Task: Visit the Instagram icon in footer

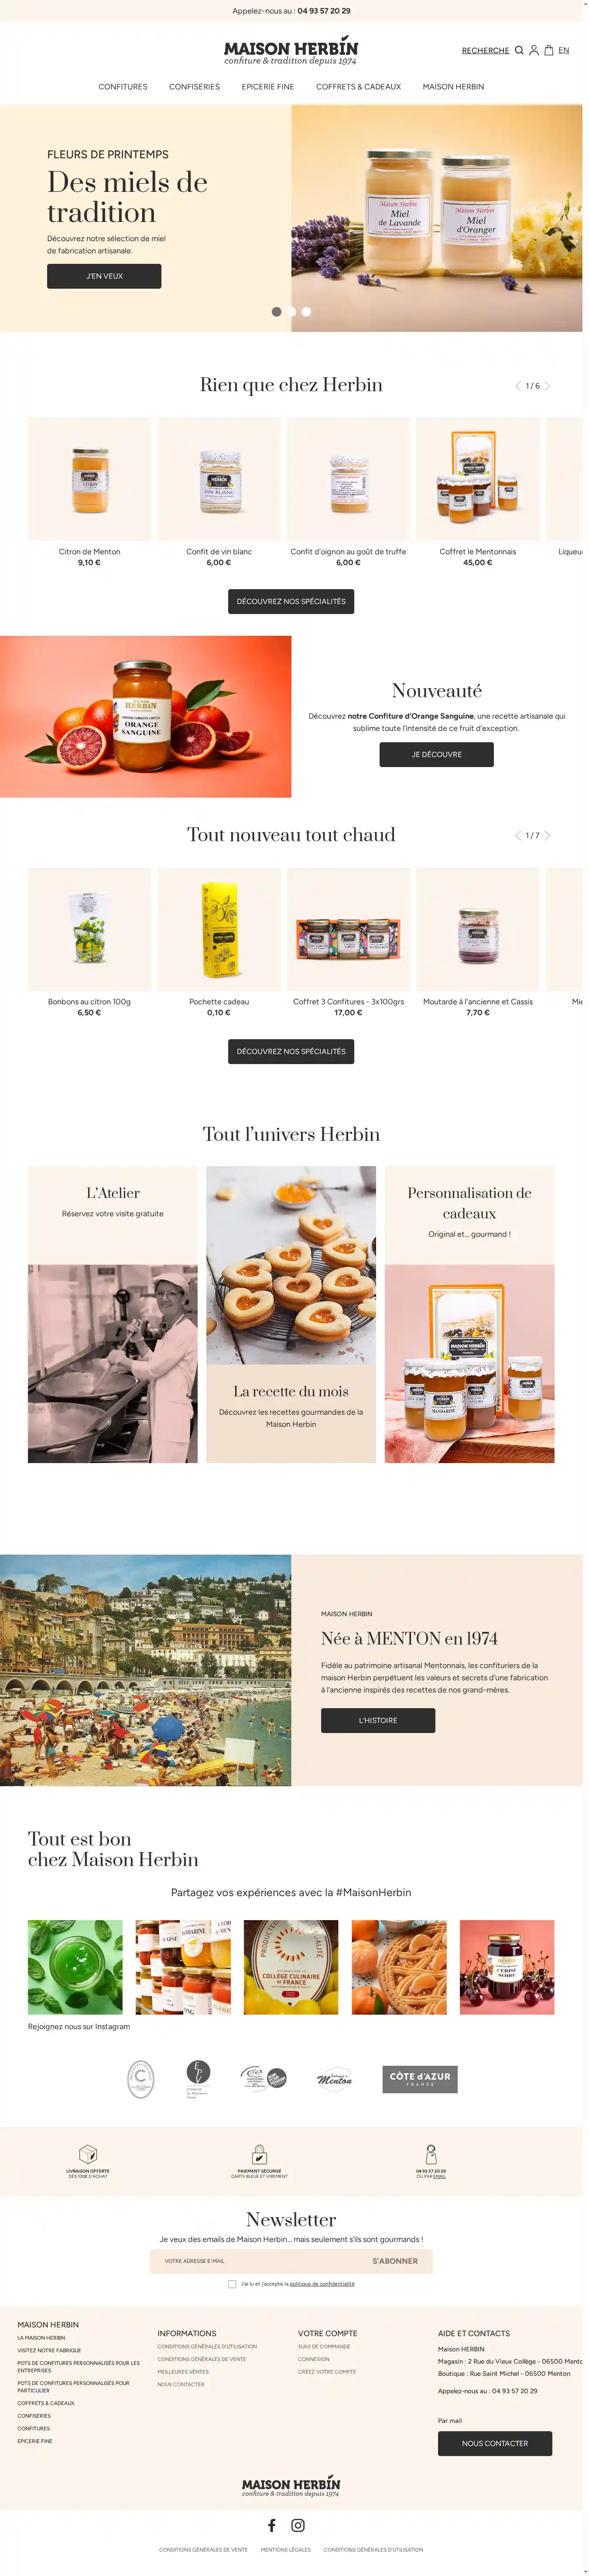Action: coord(298,2525)
